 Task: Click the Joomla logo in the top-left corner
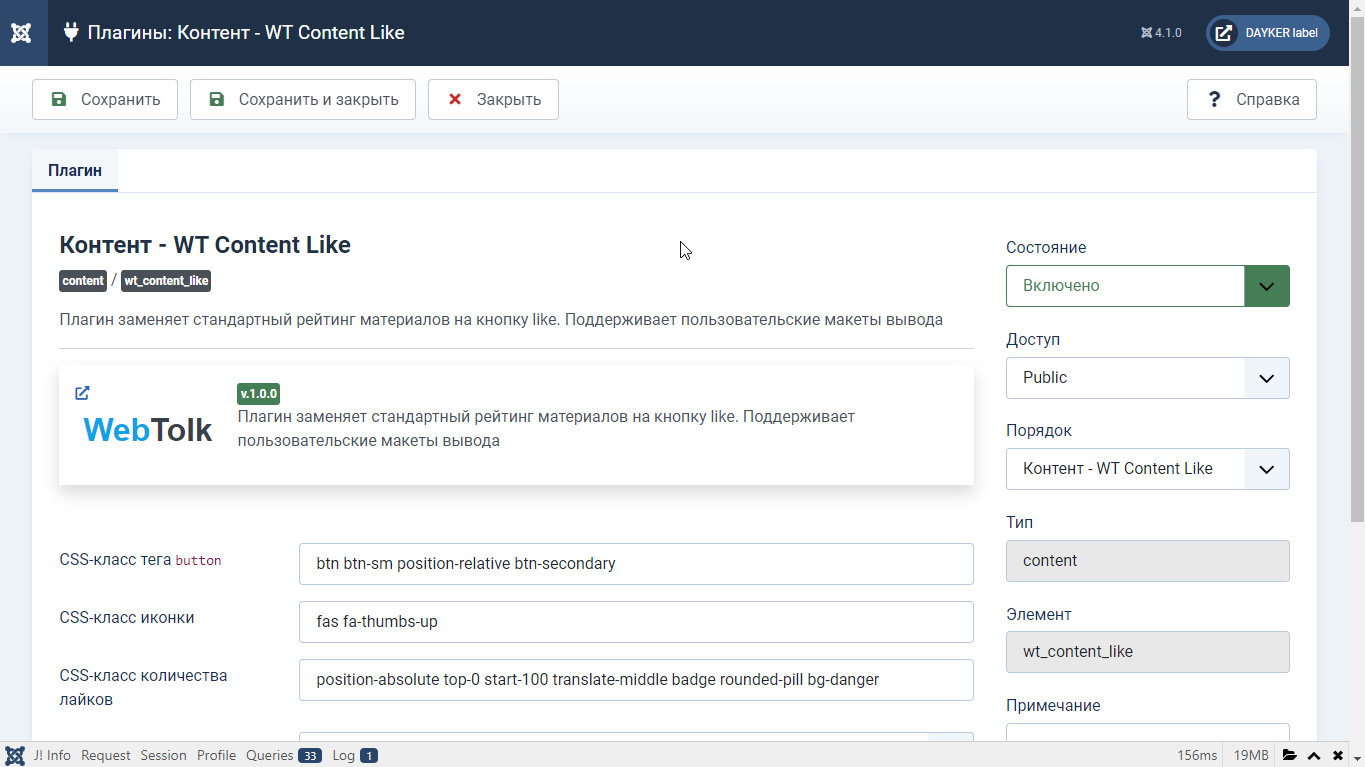click(x=21, y=33)
